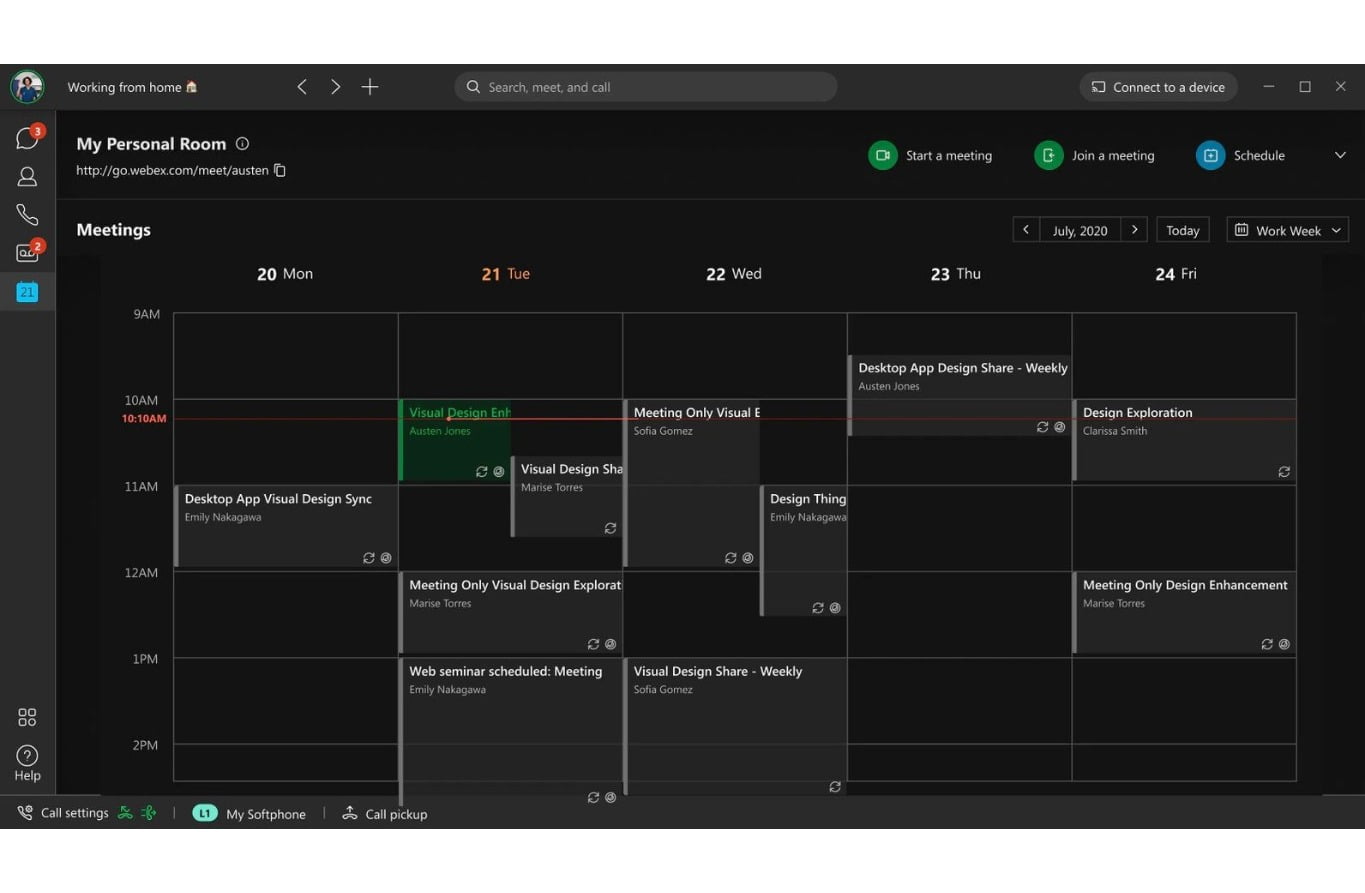1365x893 pixels.
Task: Click the first green call forwarding status icon
Action: pyautogui.click(x=125, y=813)
